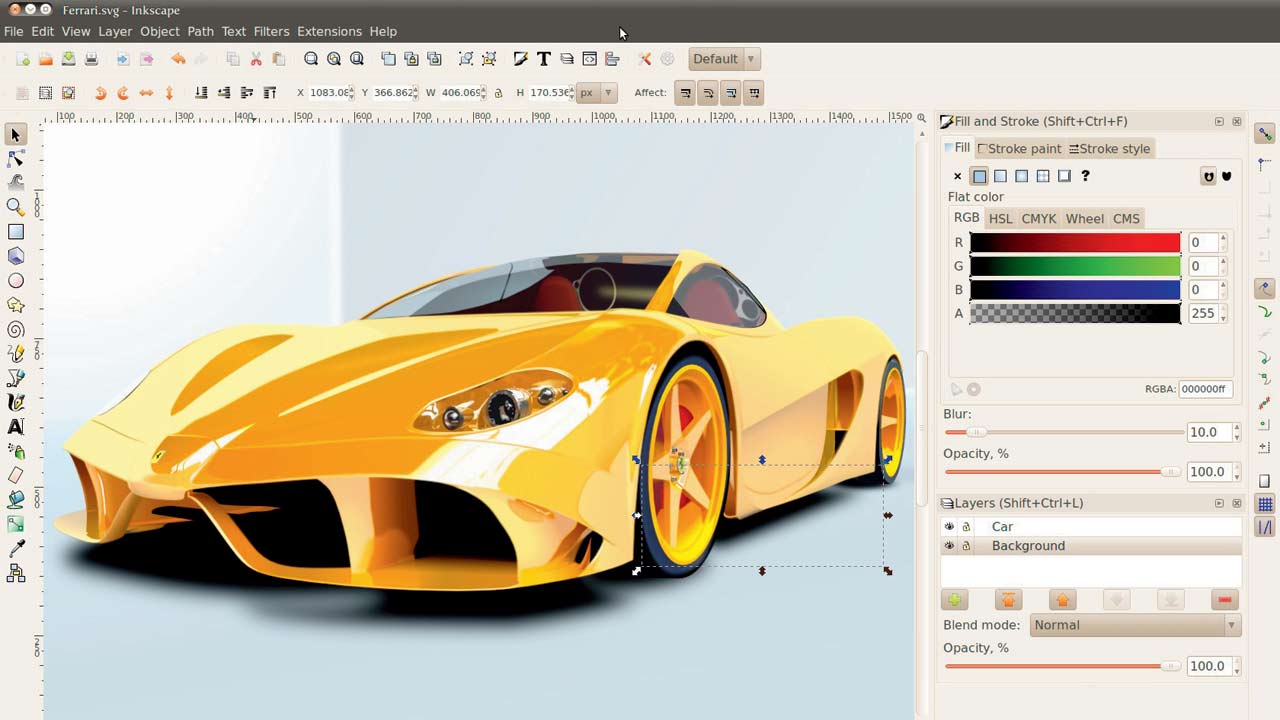Open the Filters menu
Image resolution: width=1280 pixels, height=720 pixels.
[271, 31]
